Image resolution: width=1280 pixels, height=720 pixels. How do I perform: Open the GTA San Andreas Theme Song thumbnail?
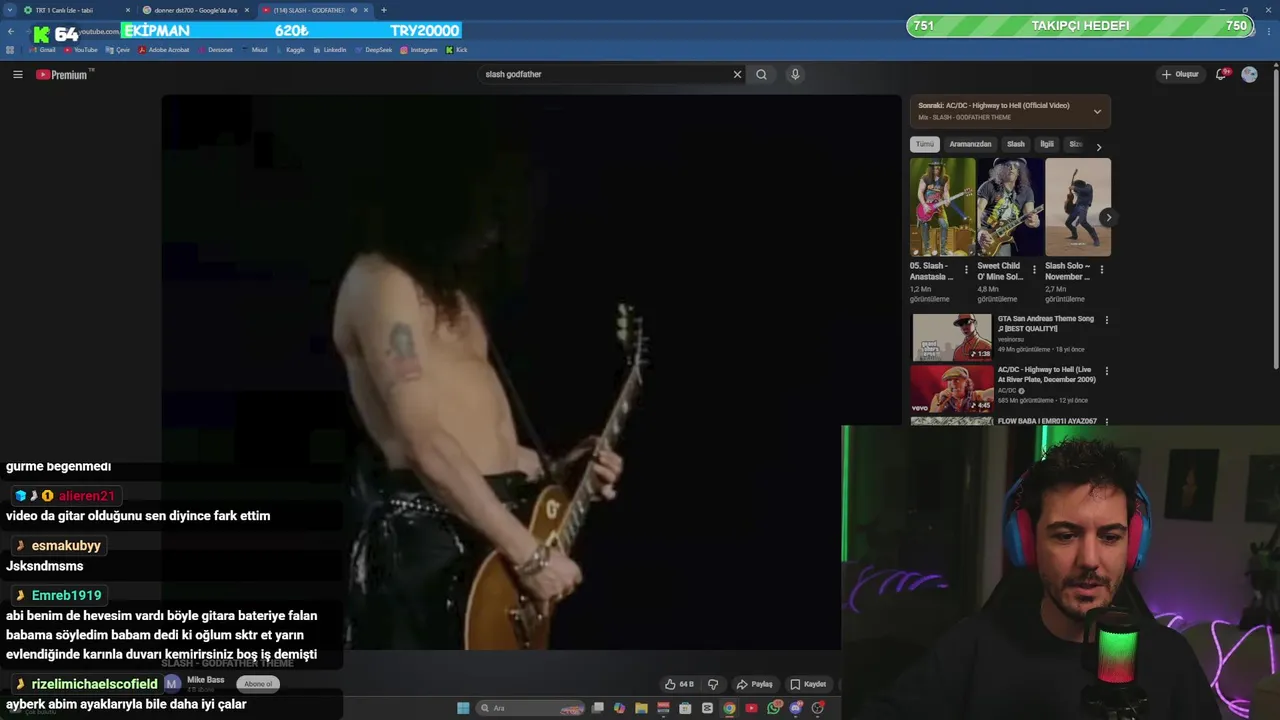coord(951,337)
